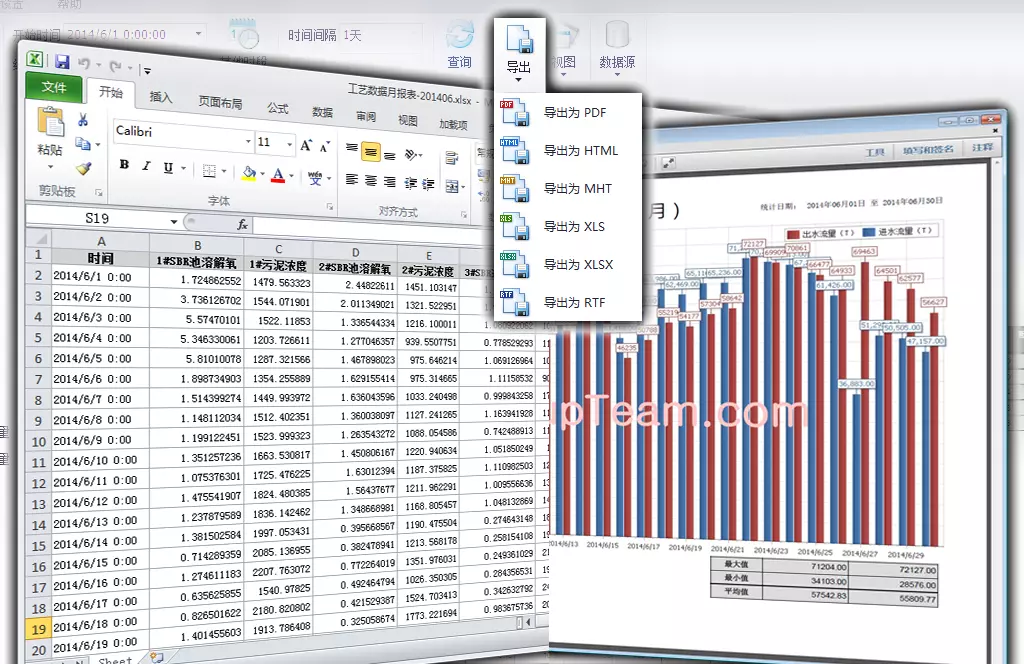Open the S19 name box dropdown

174,221
